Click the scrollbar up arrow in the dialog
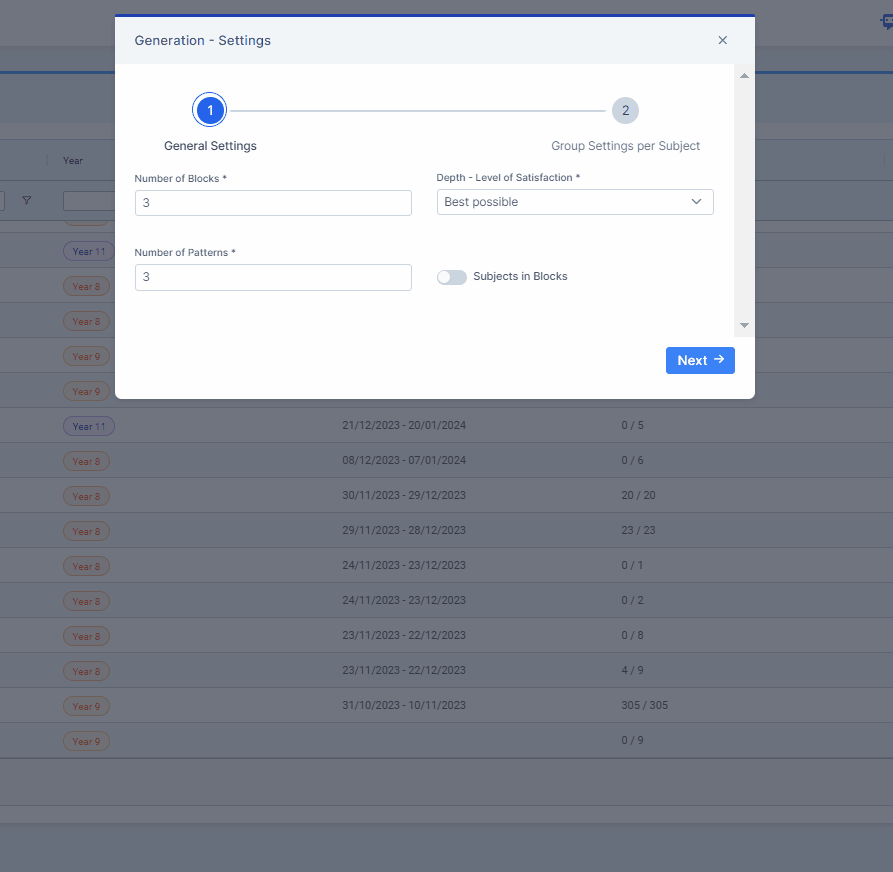This screenshot has width=893, height=872. [x=743, y=75]
